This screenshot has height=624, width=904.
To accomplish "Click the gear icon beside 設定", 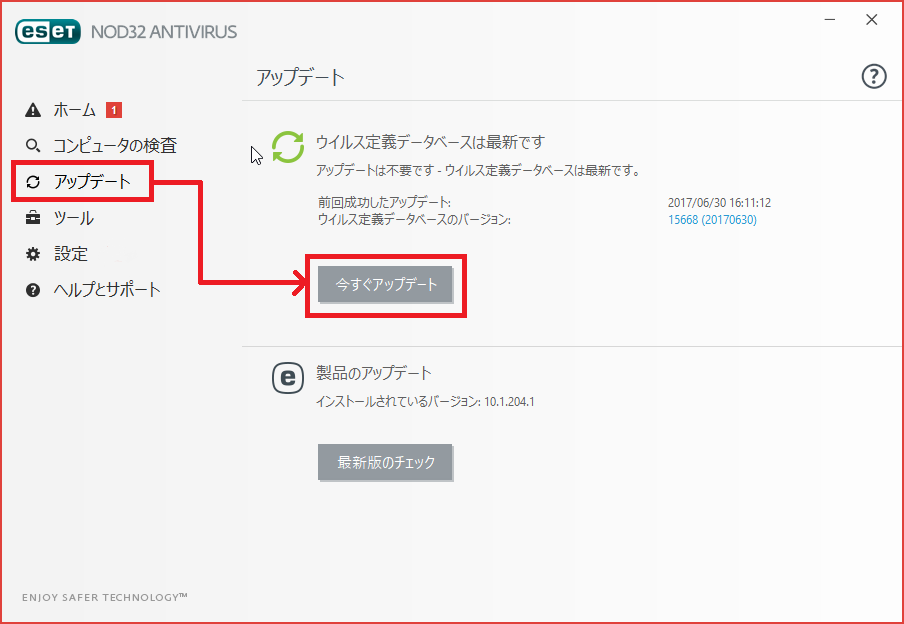I will tap(33, 254).
